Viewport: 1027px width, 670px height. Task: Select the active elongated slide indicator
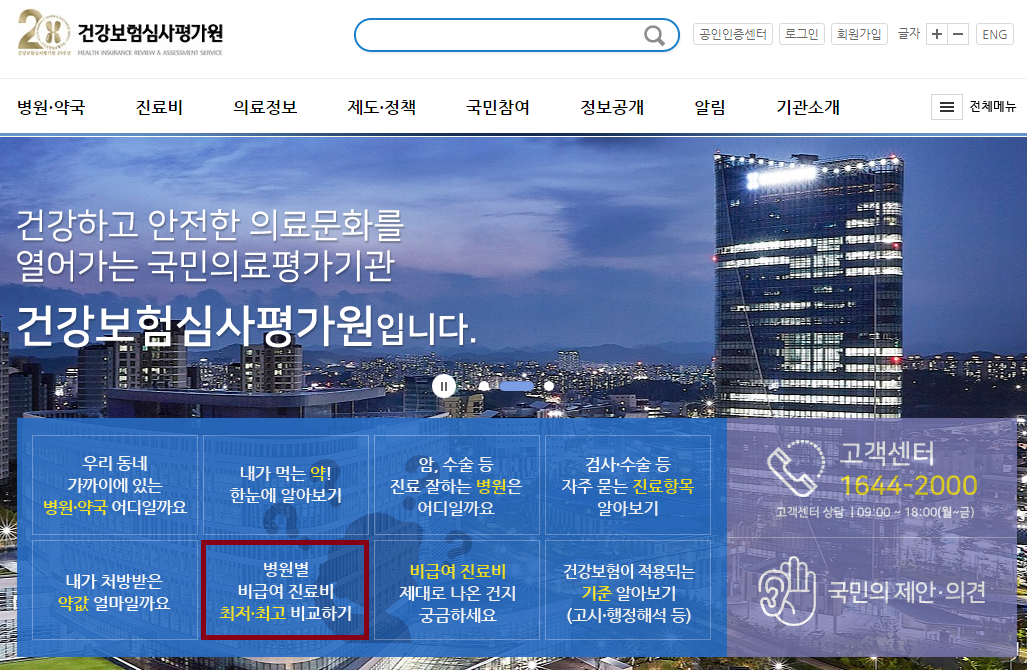pyautogui.click(x=516, y=386)
